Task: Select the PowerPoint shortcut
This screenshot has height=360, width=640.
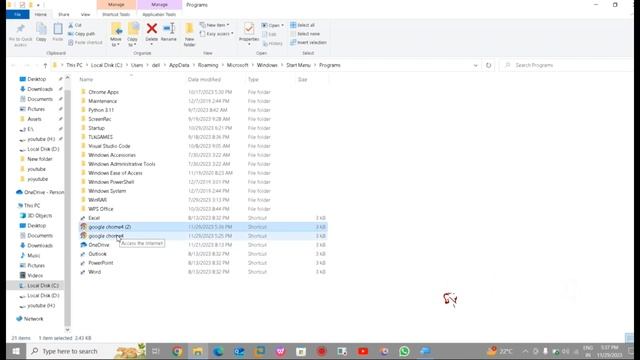Action: pos(101,263)
